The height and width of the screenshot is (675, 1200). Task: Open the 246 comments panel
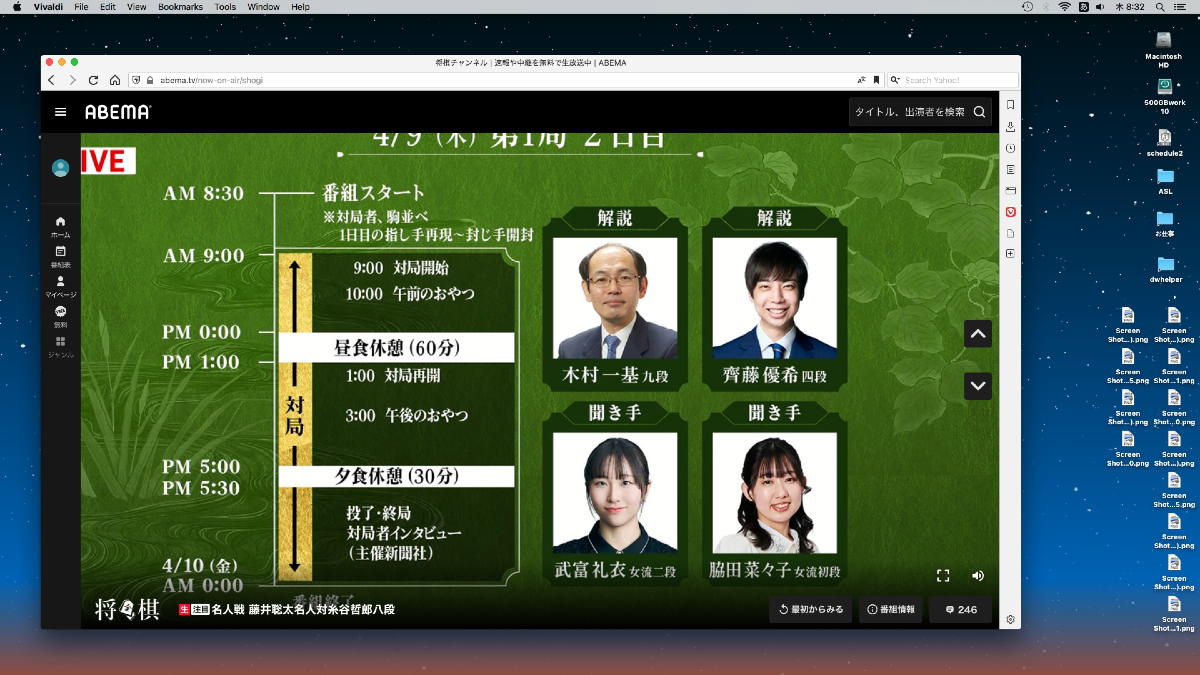point(960,609)
